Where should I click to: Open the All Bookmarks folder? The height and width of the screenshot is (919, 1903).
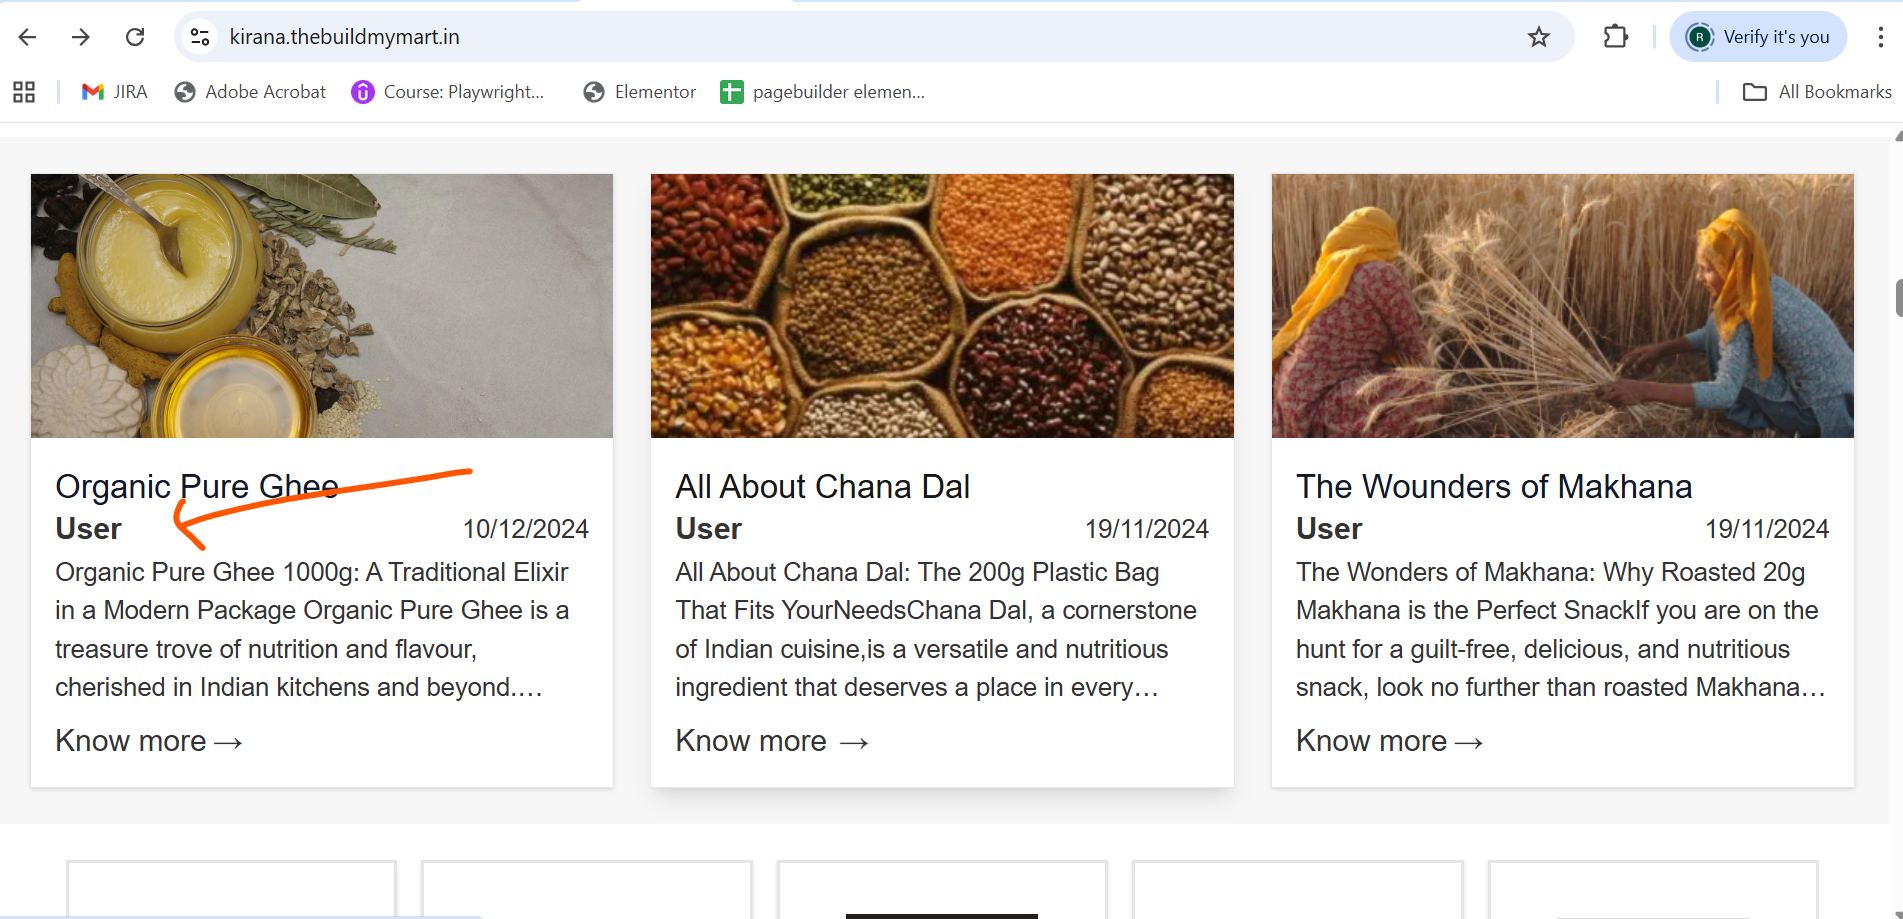(1817, 92)
